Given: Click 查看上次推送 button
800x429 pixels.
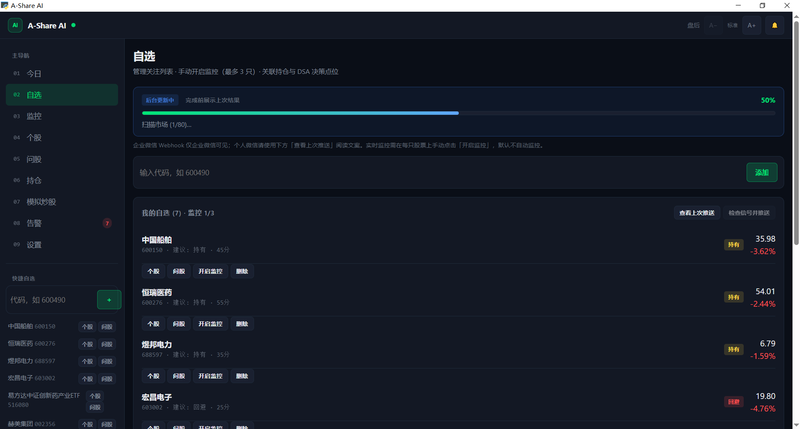Looking at the screenshot, I should [x=697, y=213].
